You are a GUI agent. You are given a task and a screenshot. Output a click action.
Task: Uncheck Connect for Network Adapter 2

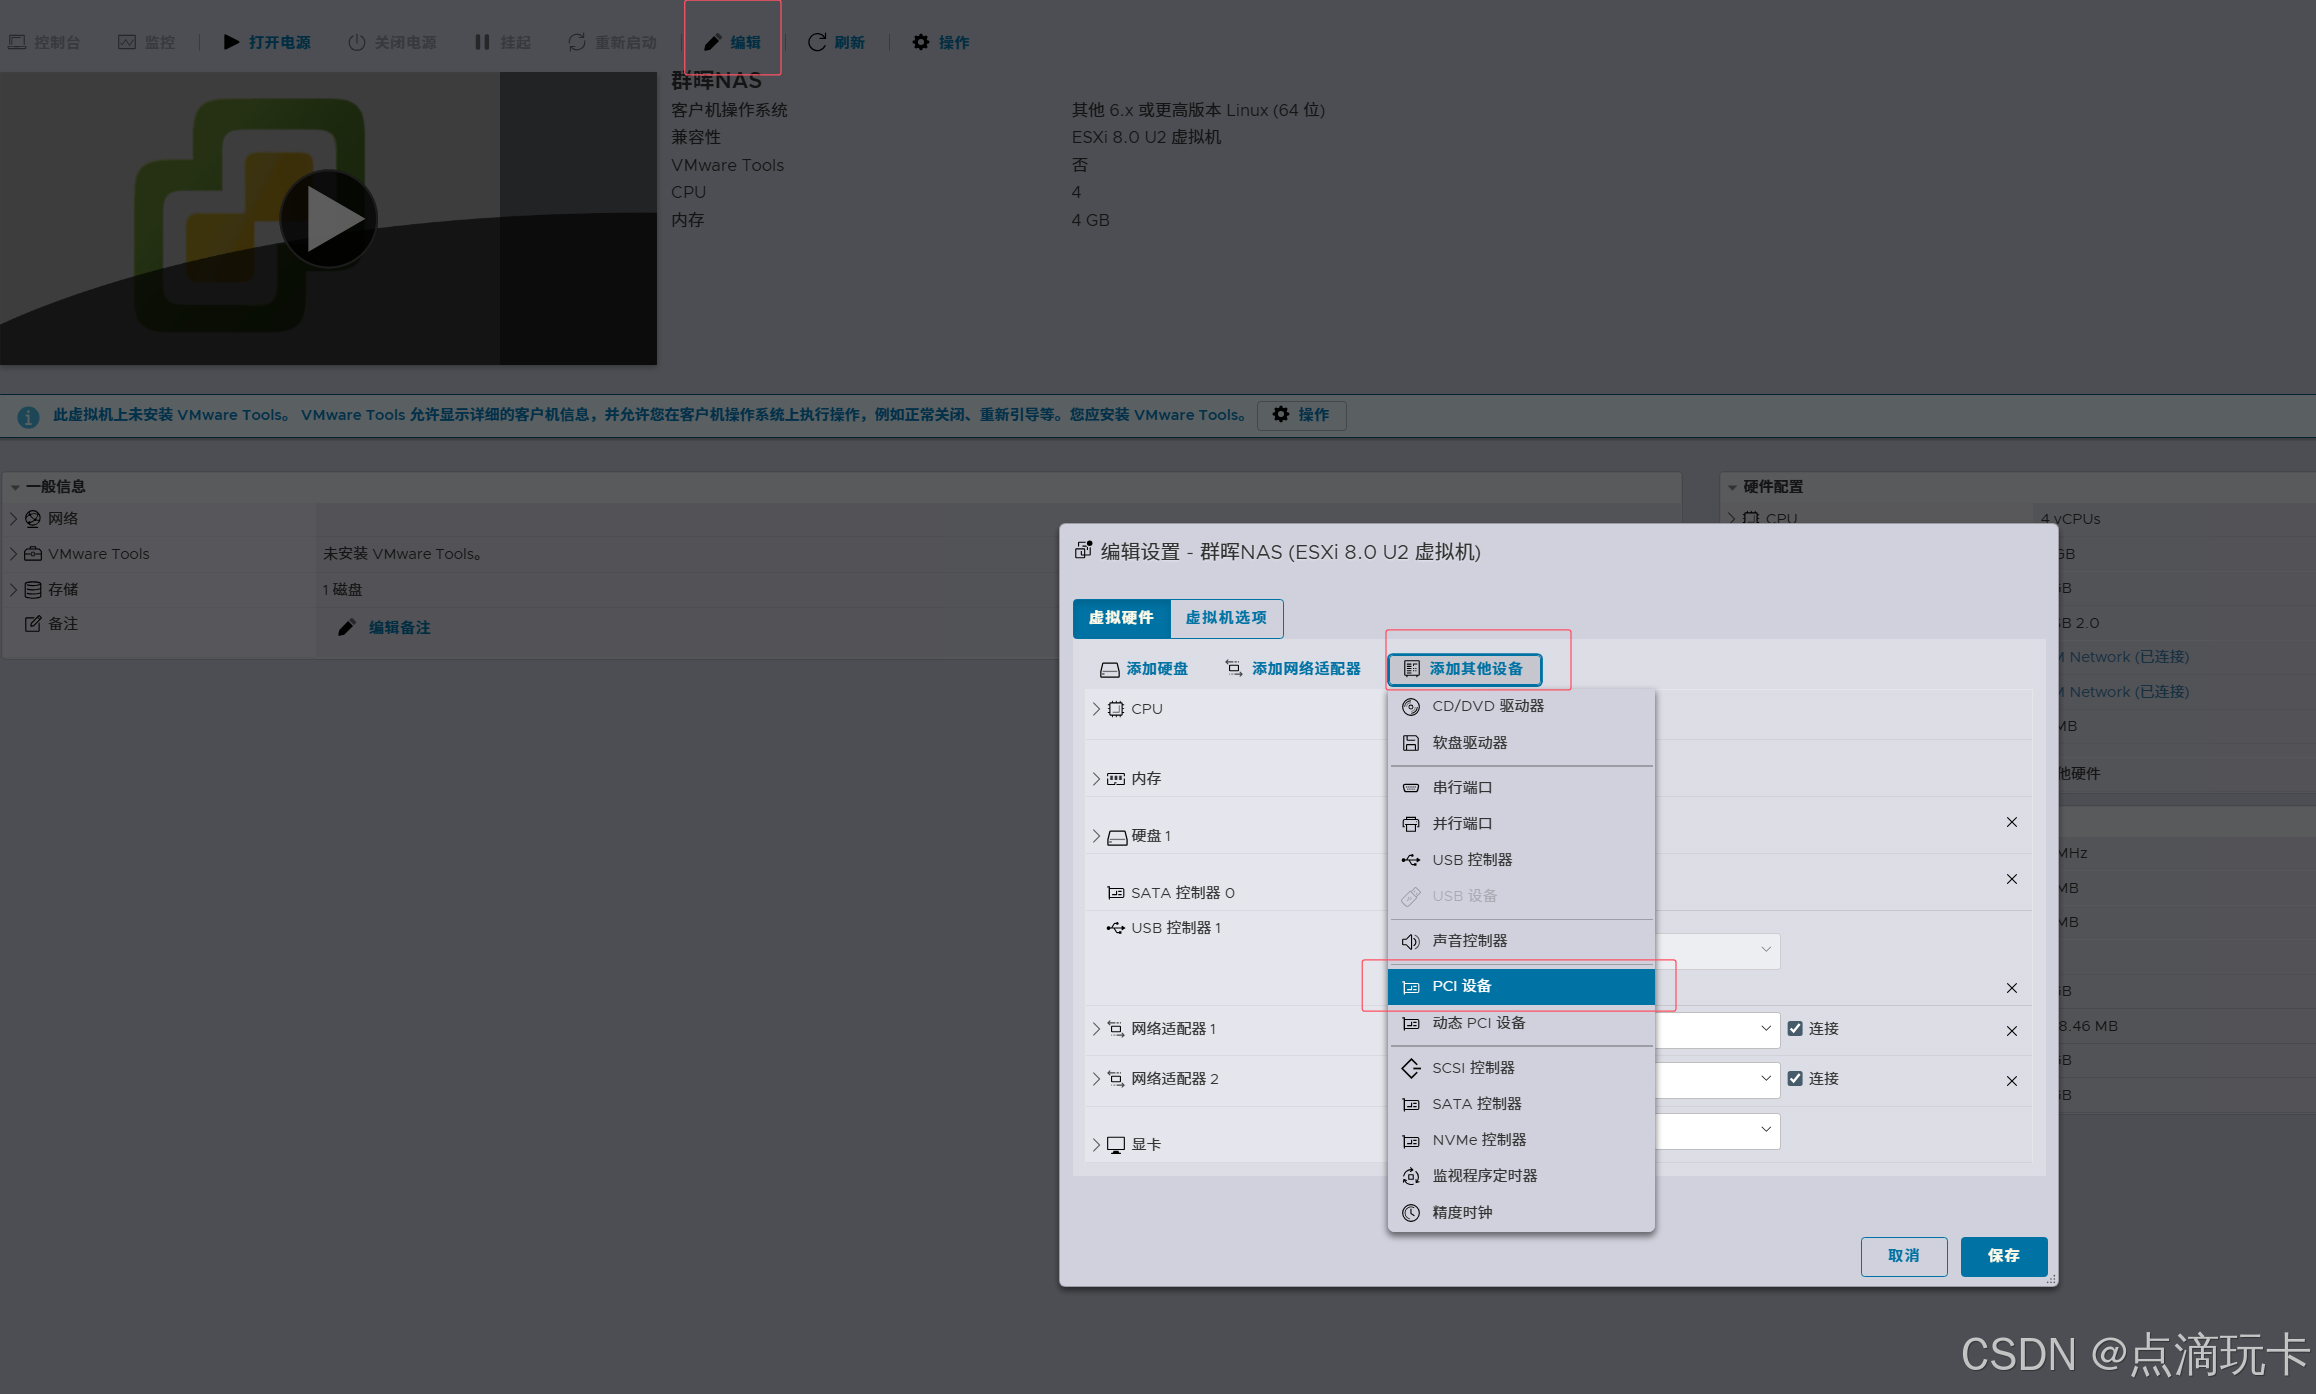click(1795, 1078)
